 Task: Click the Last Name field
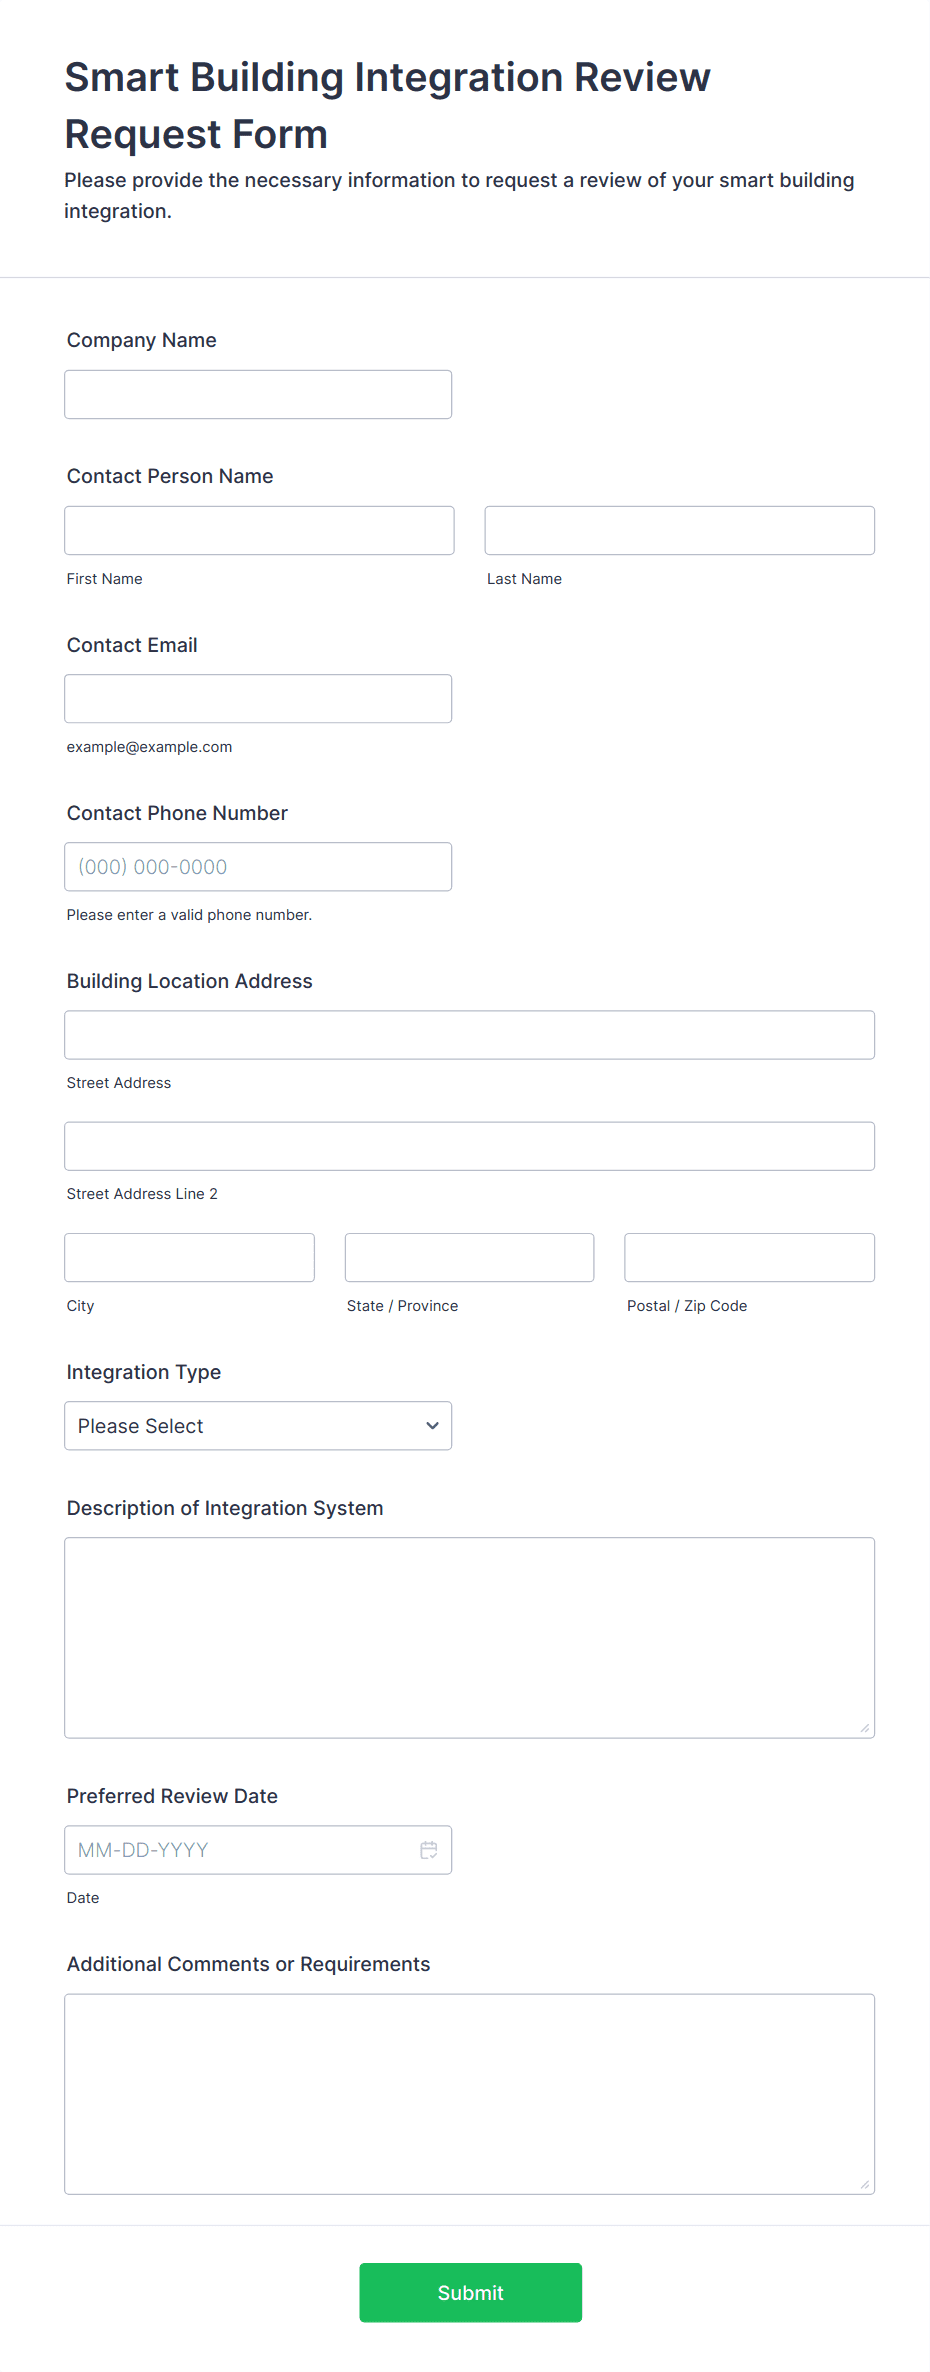point(679,530)
